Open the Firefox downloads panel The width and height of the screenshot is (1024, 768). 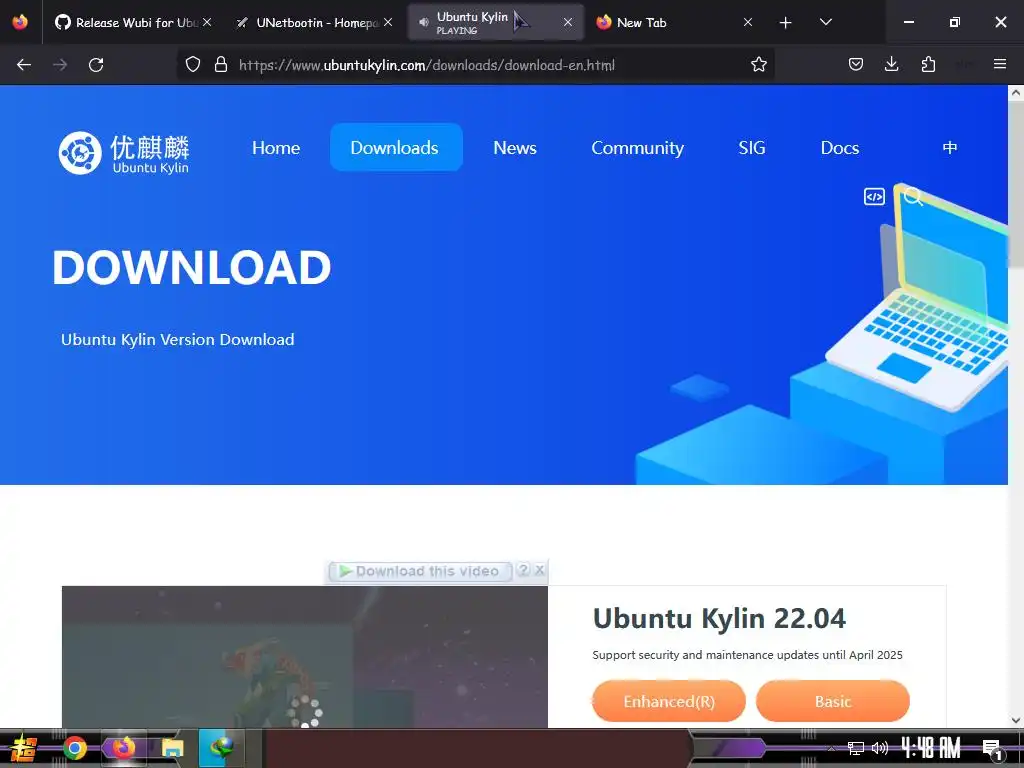[891, 65]
